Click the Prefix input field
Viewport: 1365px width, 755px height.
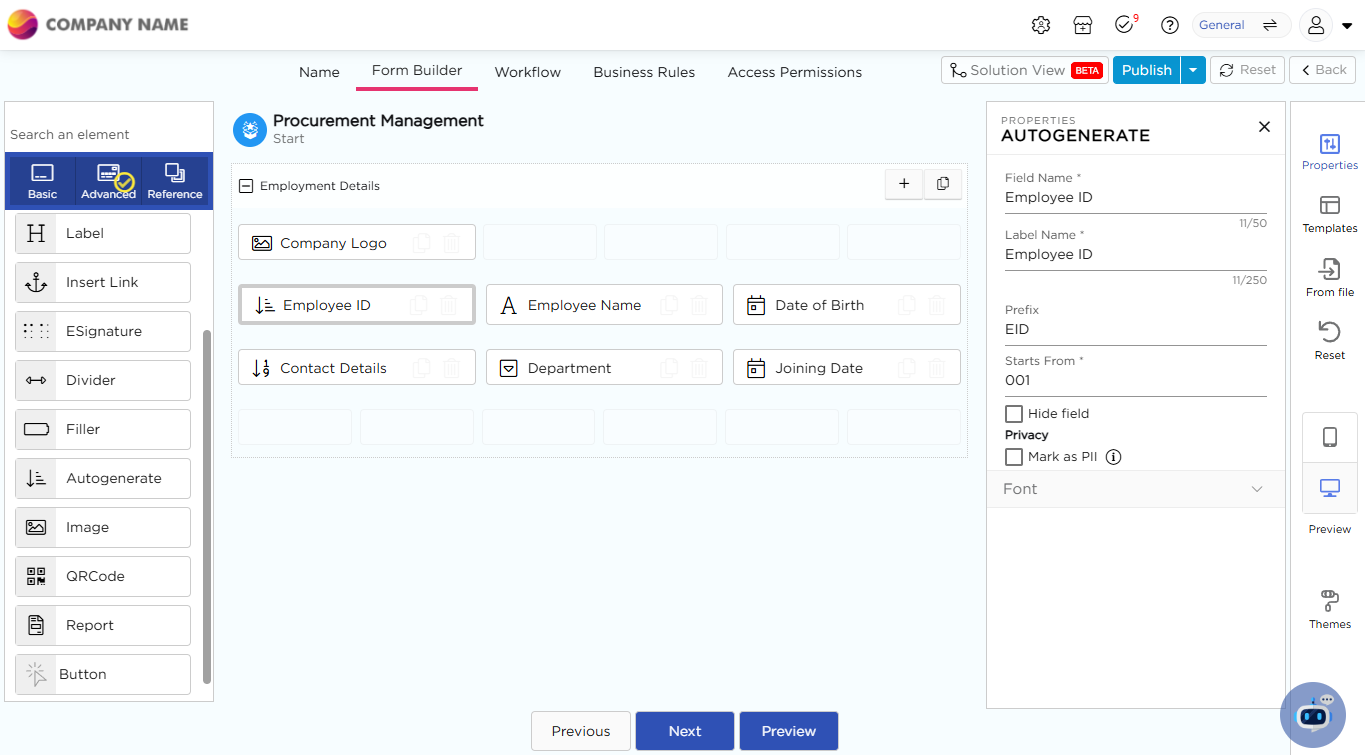(1135, 330)
